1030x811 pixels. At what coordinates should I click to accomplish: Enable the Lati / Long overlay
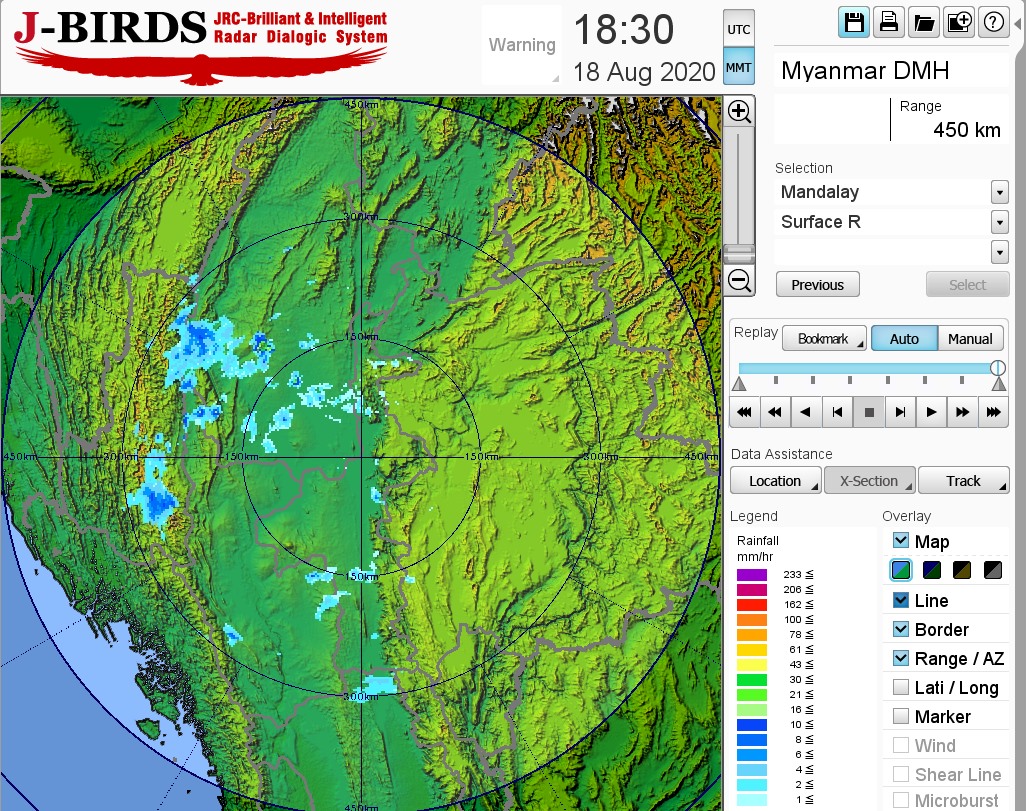901,687
